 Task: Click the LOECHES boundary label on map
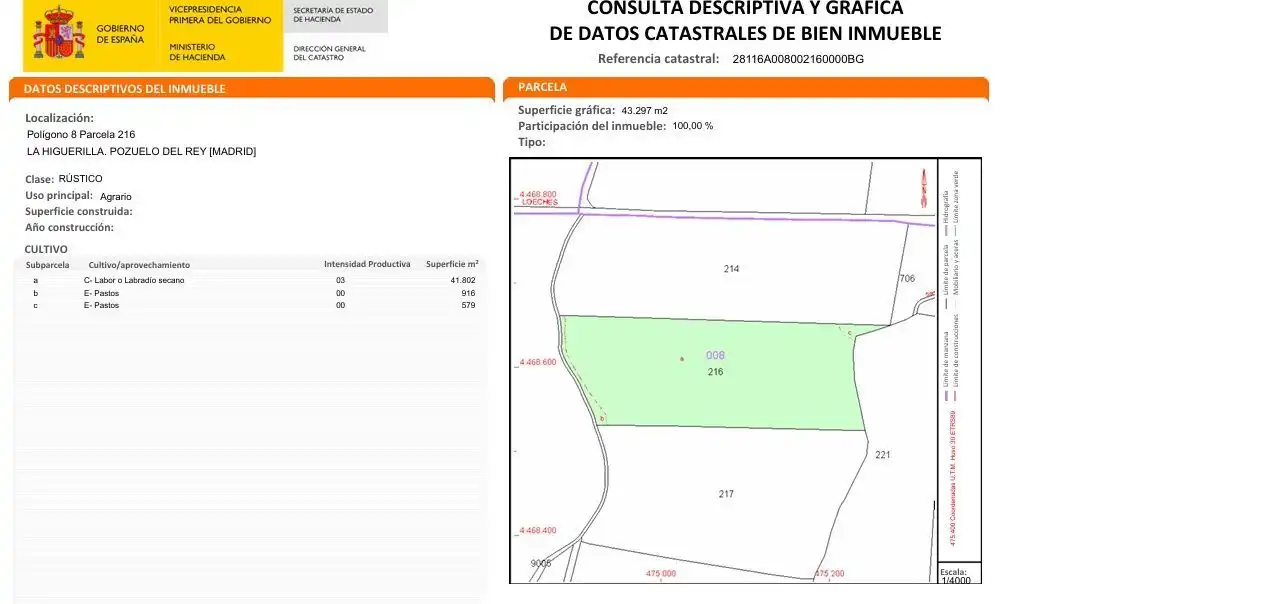(541, 202)
